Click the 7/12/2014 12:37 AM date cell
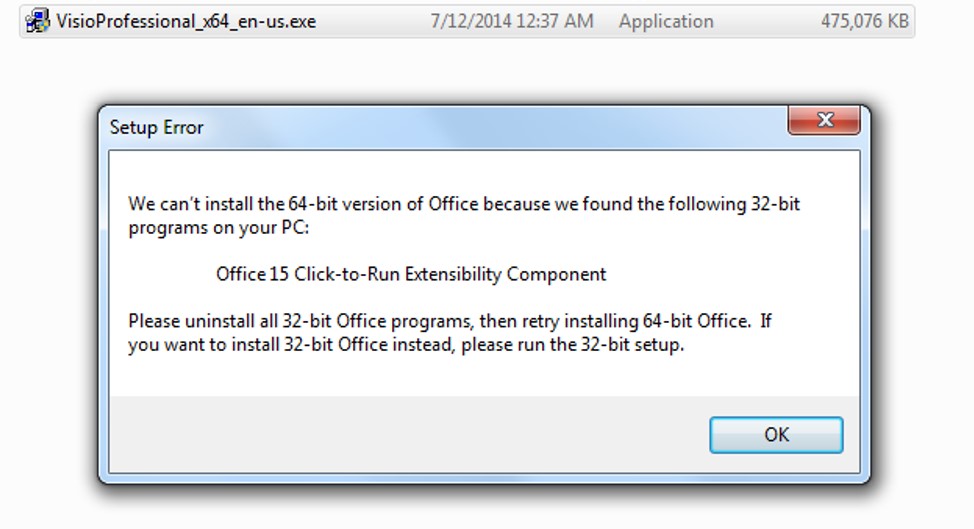The image size is (974, 529). [x=512, y=22]
